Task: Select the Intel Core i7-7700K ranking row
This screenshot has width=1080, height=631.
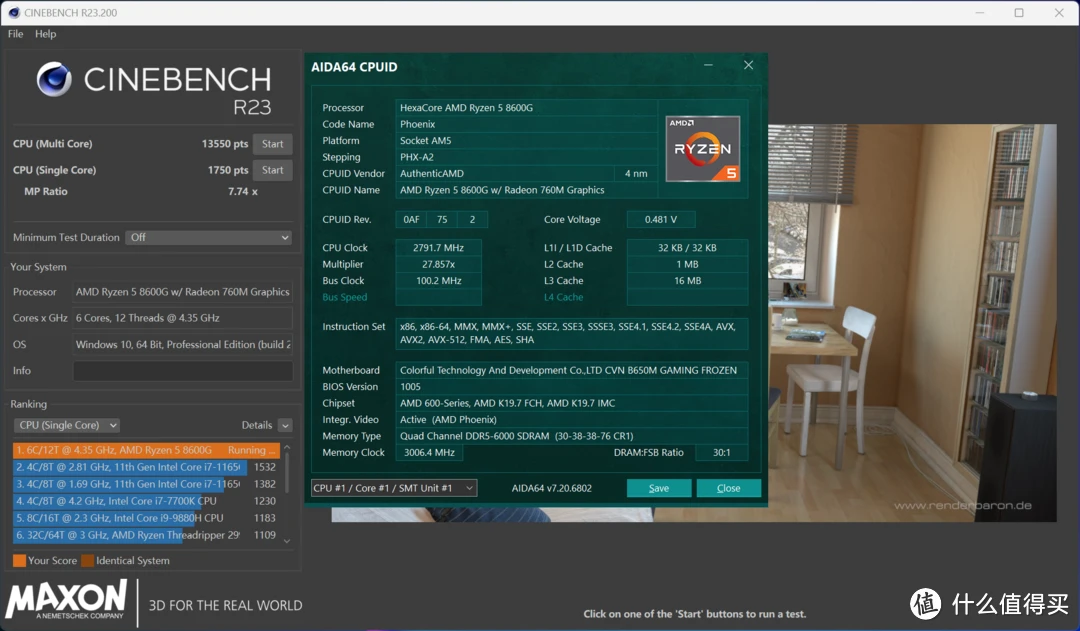Action: (x=146, y=501)
